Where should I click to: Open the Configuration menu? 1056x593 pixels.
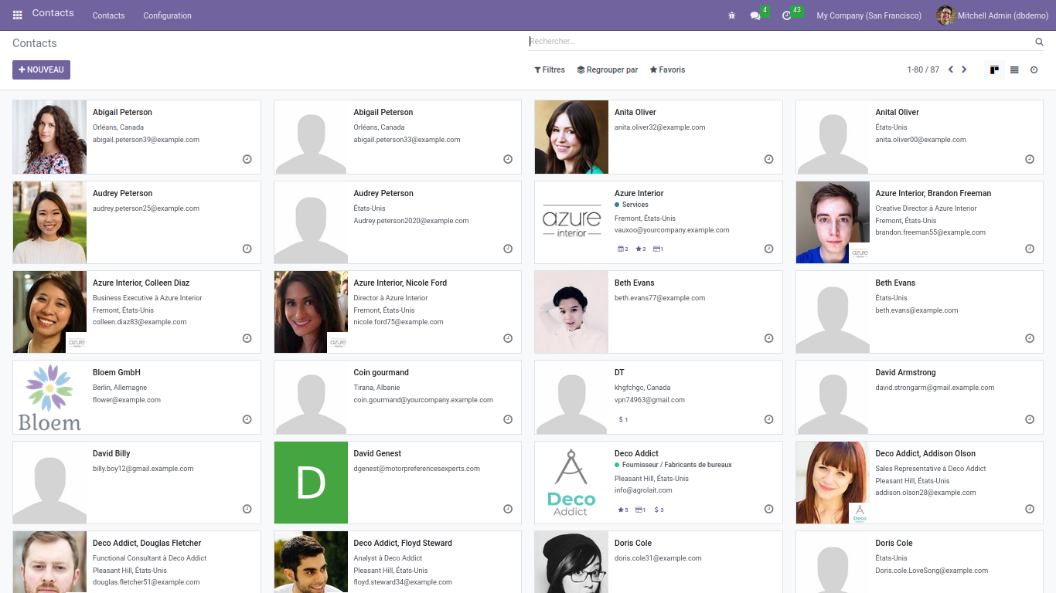point(167,15)
